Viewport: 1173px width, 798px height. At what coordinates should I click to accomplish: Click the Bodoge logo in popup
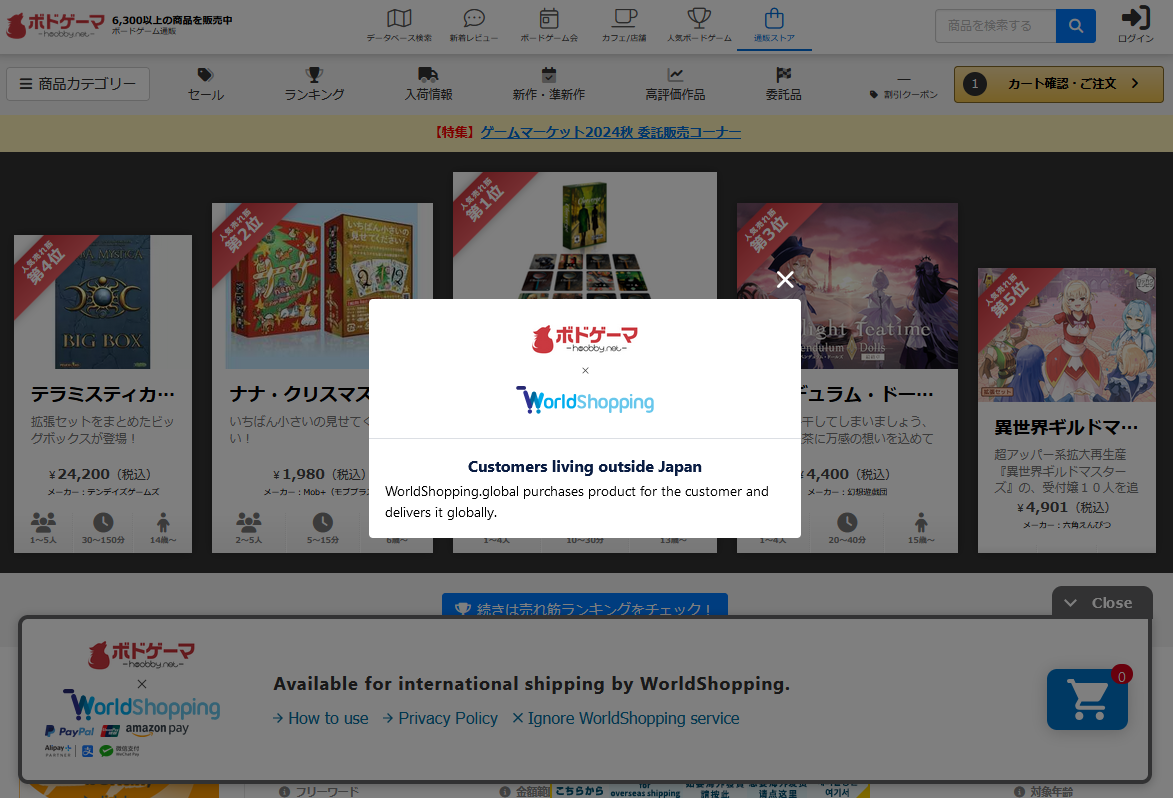(585, 339)
